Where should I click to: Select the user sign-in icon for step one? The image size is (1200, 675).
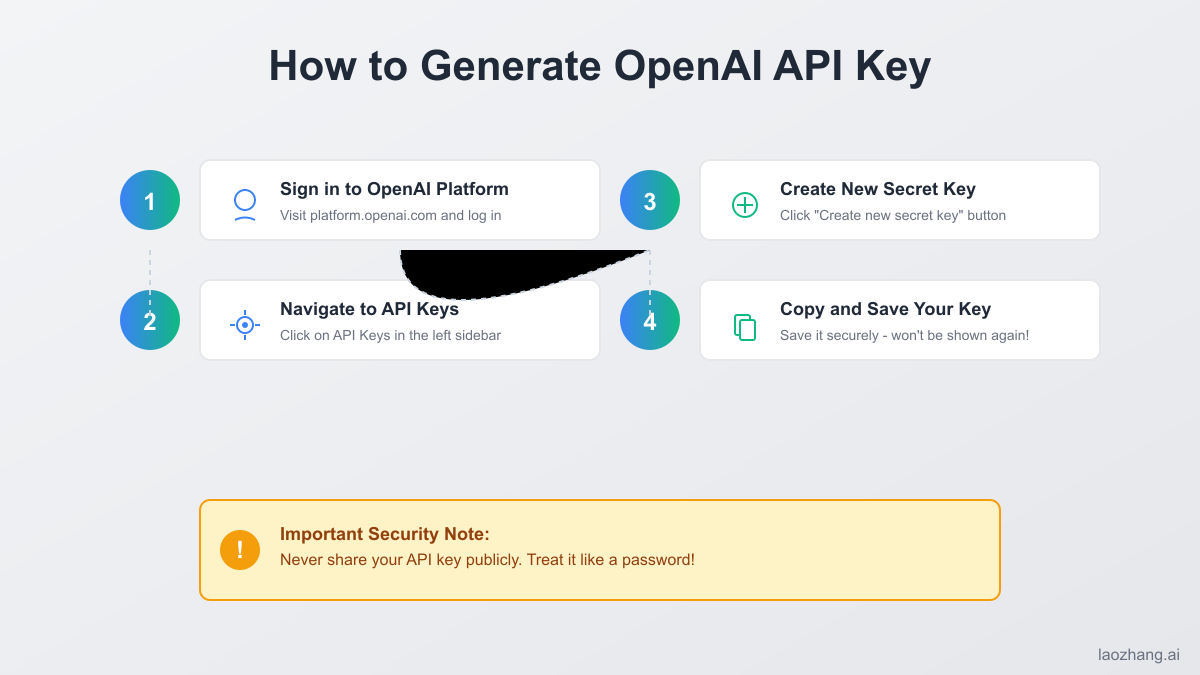point(244,200)
